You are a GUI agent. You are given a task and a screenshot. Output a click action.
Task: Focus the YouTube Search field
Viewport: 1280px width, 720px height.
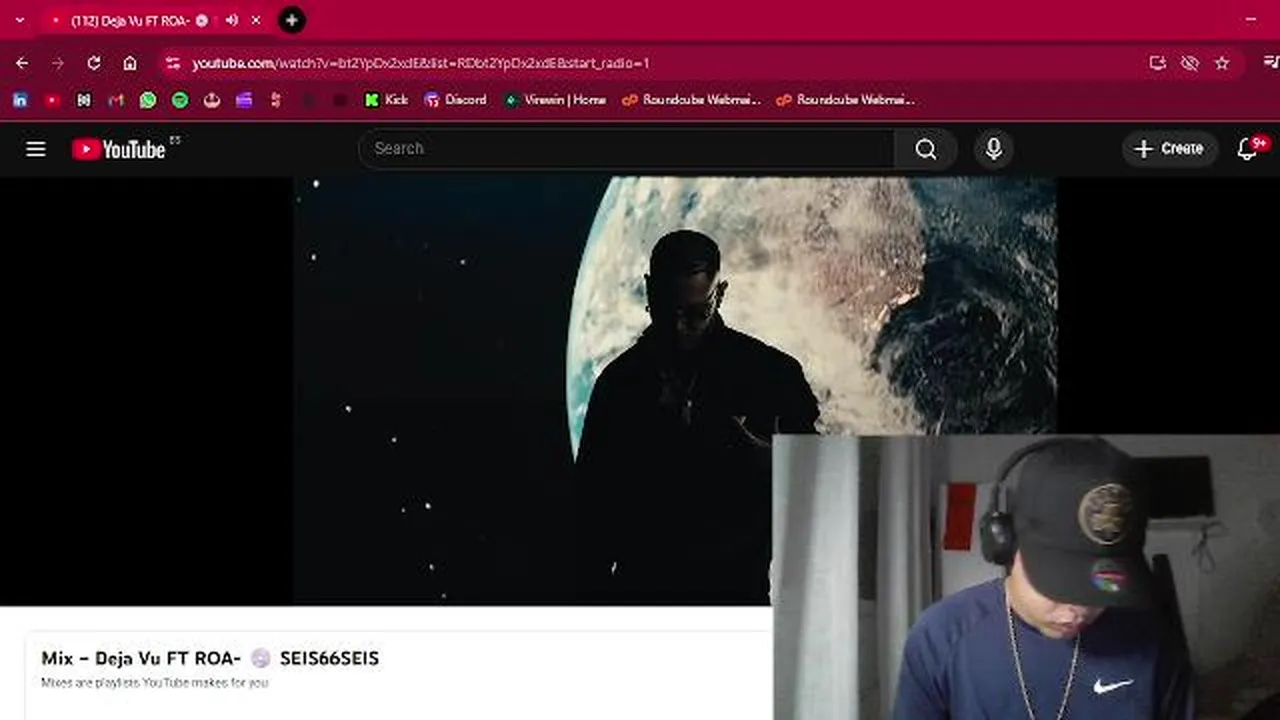pos(627,148)
